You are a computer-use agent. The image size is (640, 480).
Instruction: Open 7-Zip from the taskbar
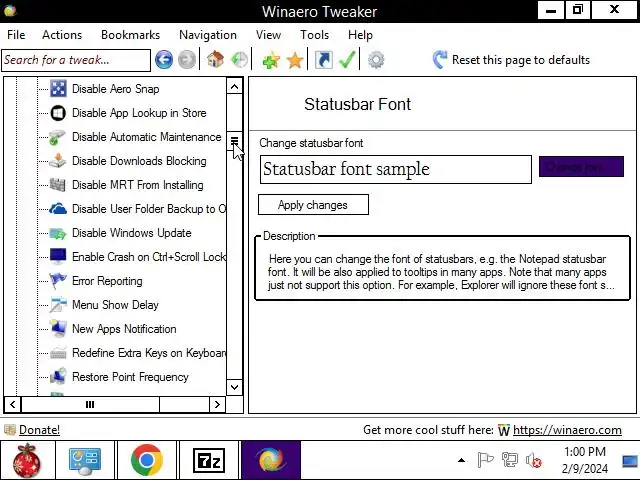pos(209,460)
